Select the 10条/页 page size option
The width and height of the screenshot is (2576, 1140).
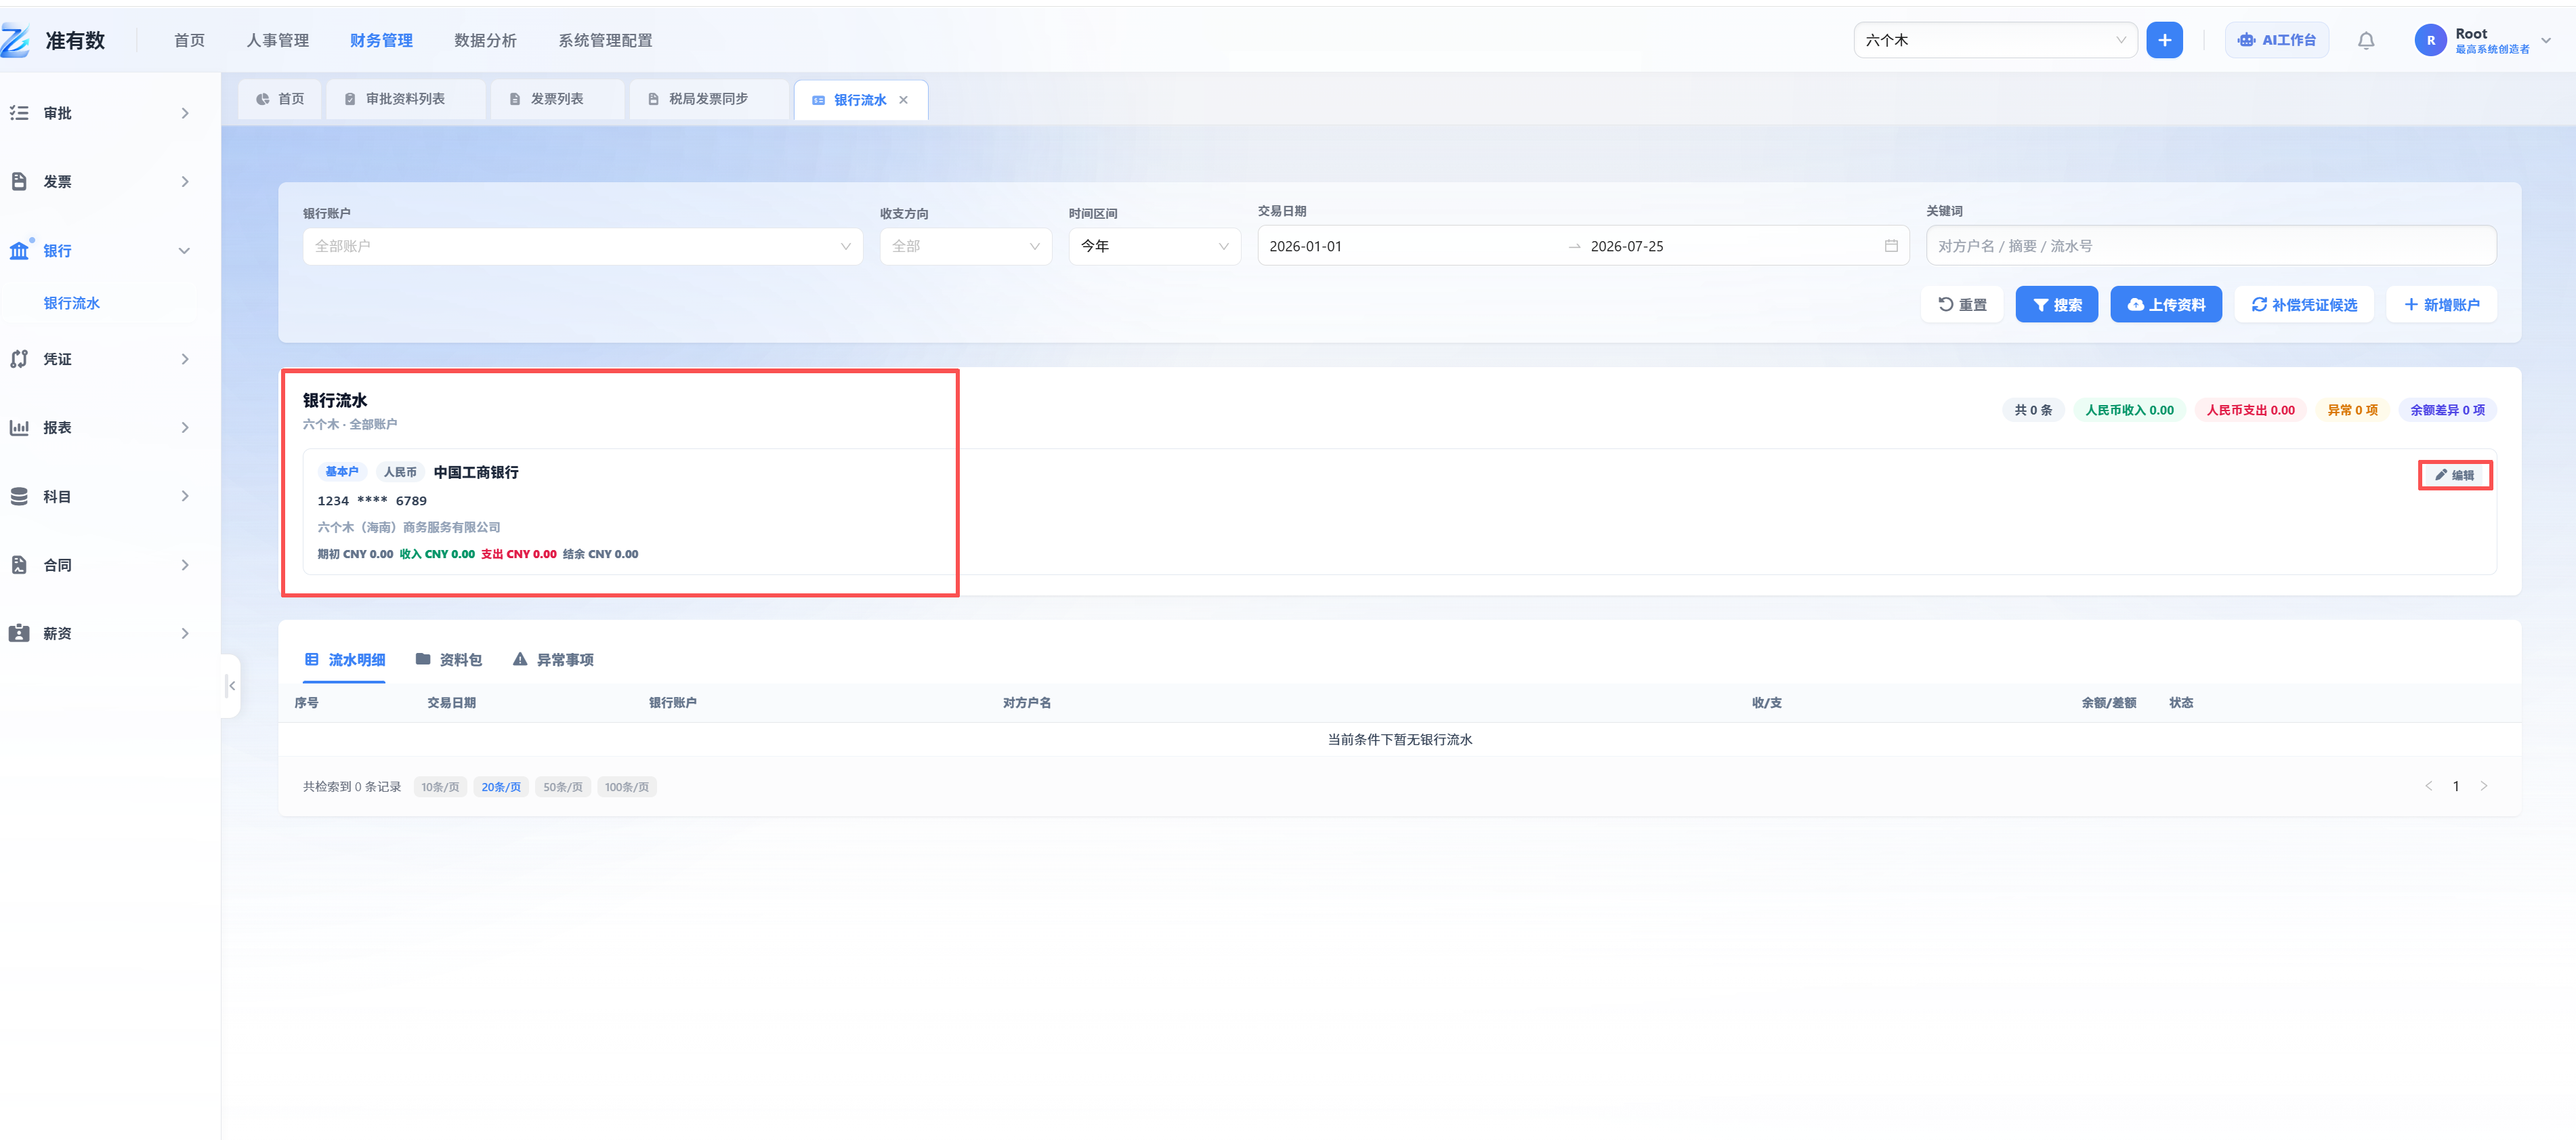(440, 787)
